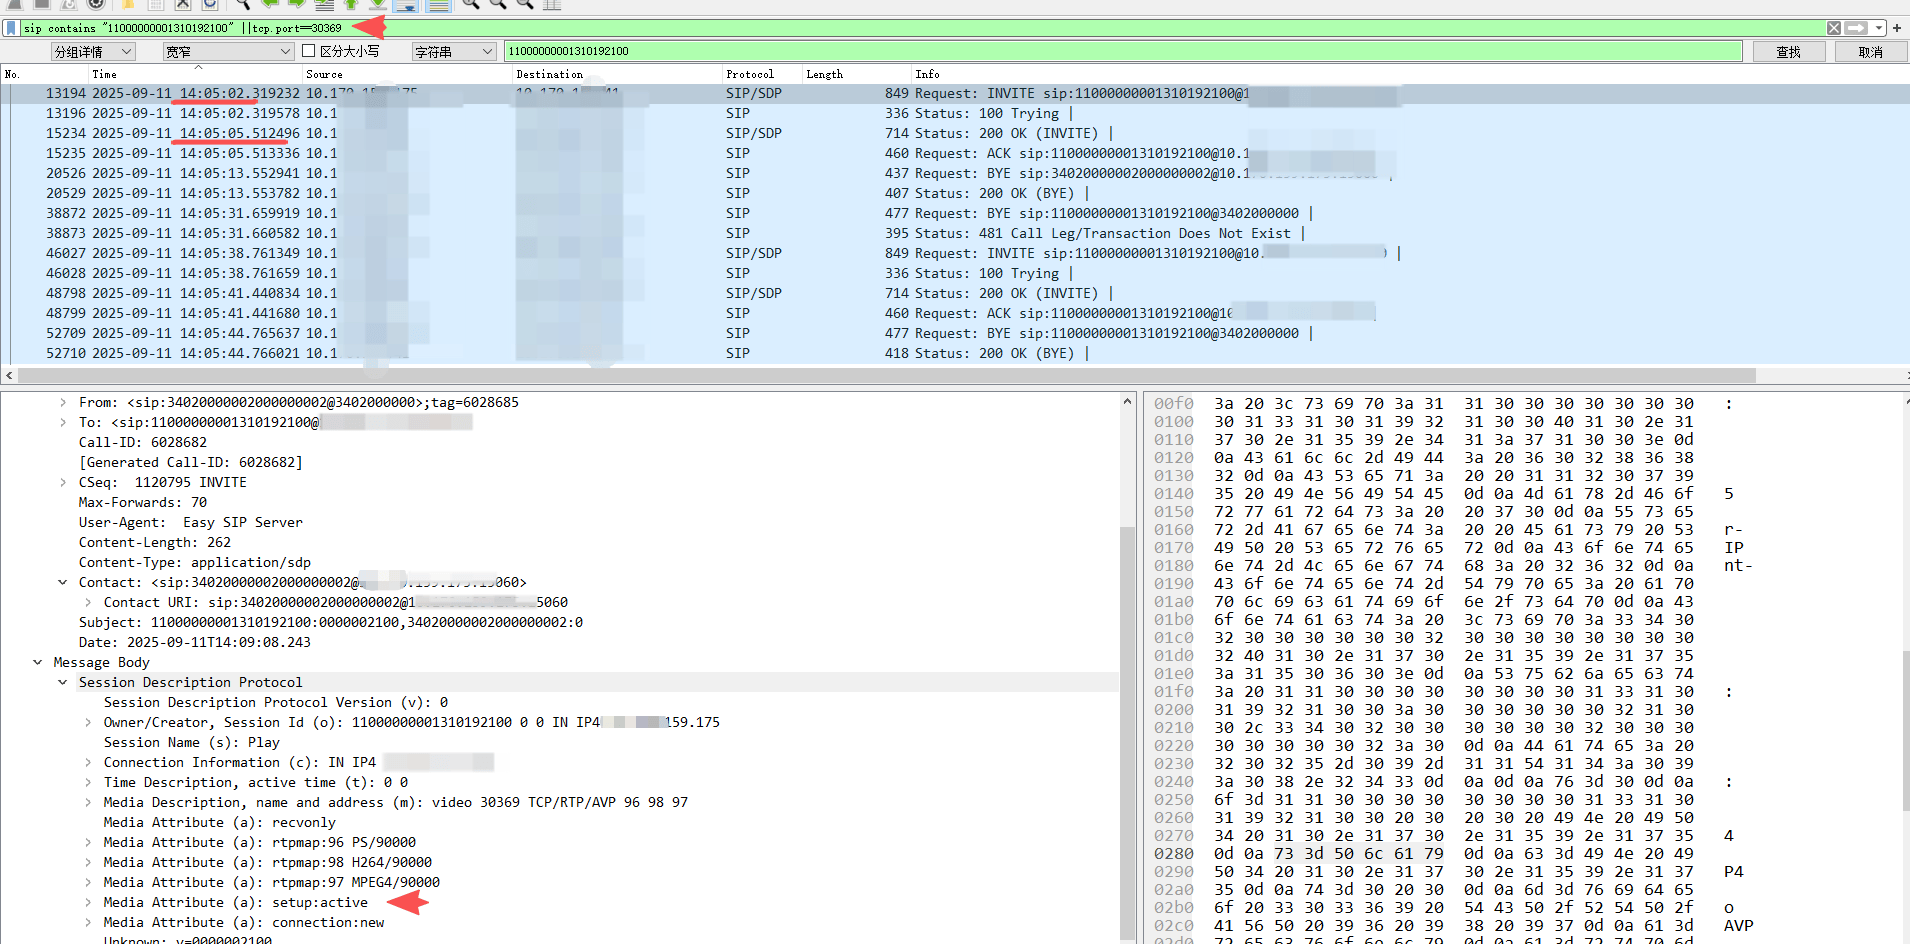Click the plus icon to add filter button
Screen dimensions: 1910x944
(x=1897, y=28)
